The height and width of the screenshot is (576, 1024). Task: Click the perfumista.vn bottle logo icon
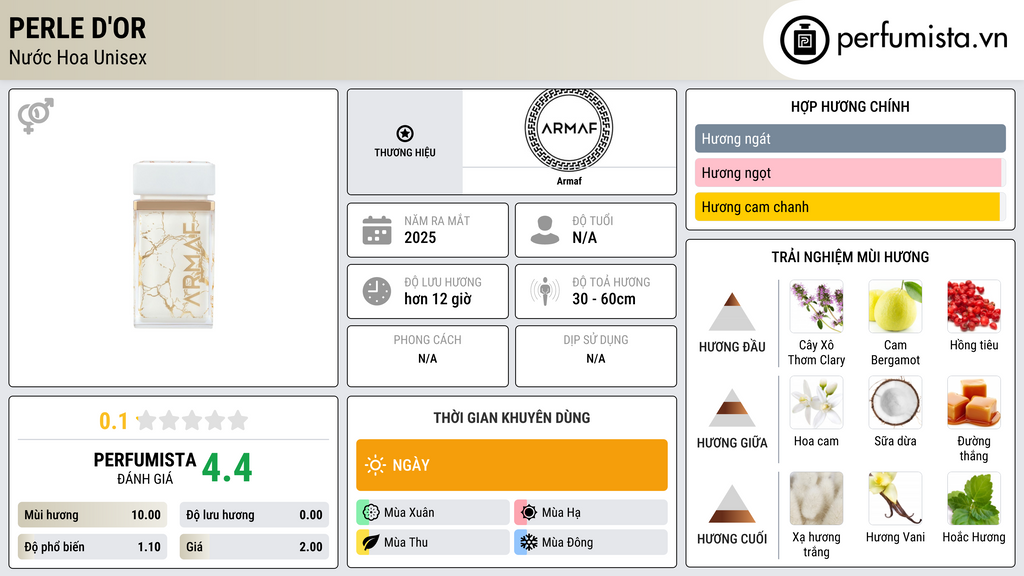pos(803,40)
